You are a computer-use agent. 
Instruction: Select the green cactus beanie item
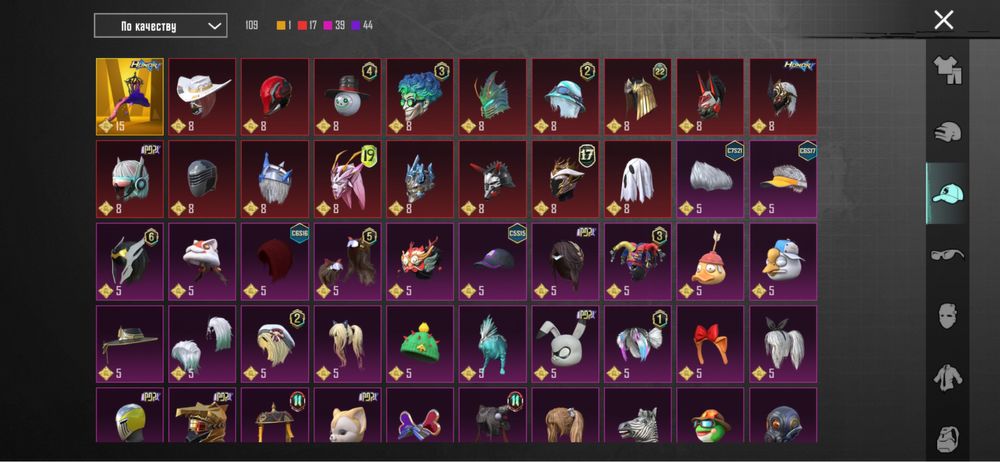(420, 344)
